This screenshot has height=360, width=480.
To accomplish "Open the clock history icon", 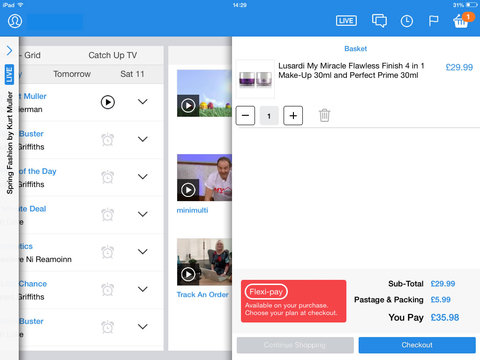I will (407, 21).
